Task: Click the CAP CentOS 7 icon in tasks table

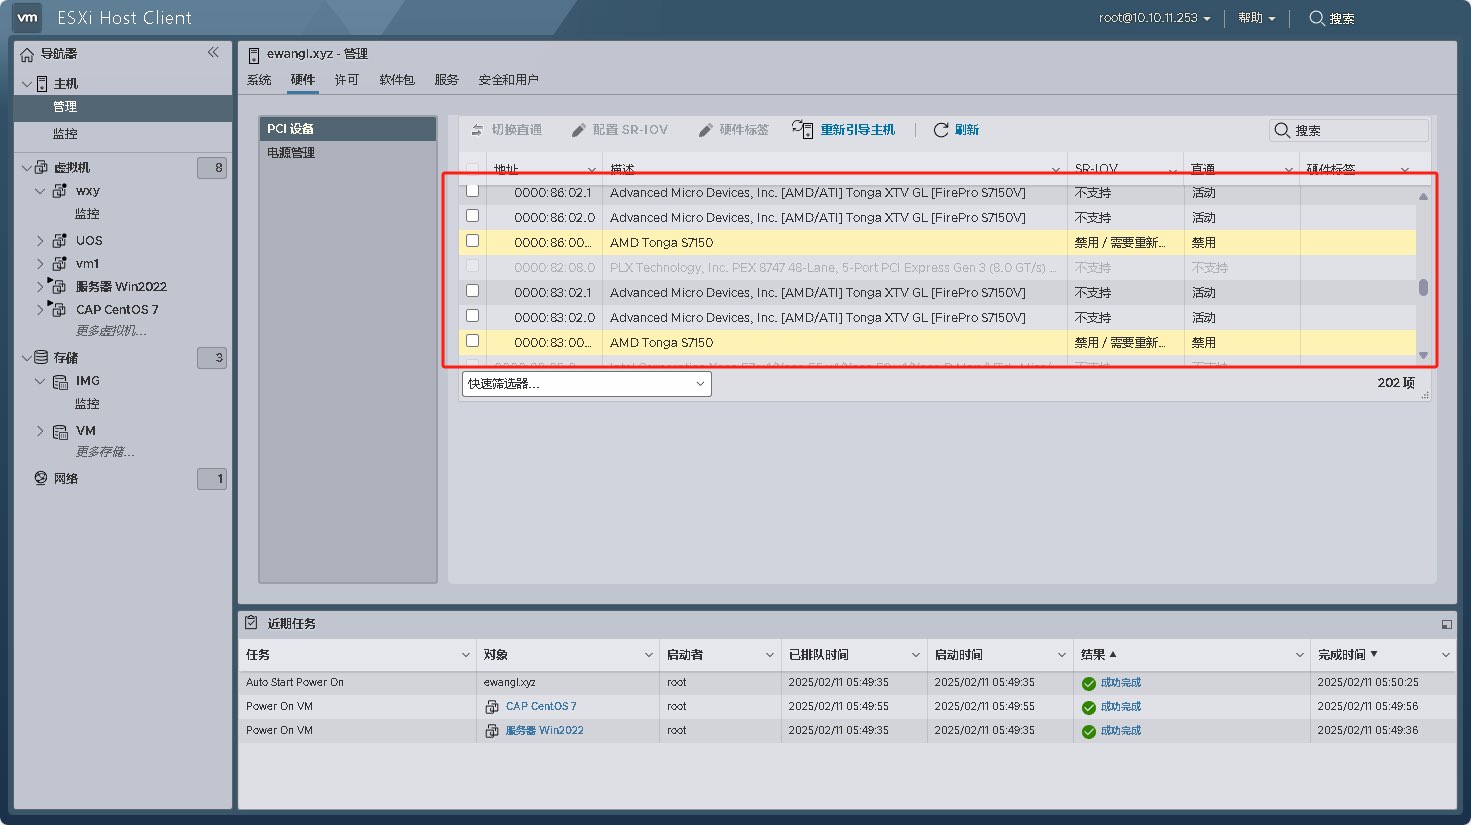Action: click(x=492, y=706)
